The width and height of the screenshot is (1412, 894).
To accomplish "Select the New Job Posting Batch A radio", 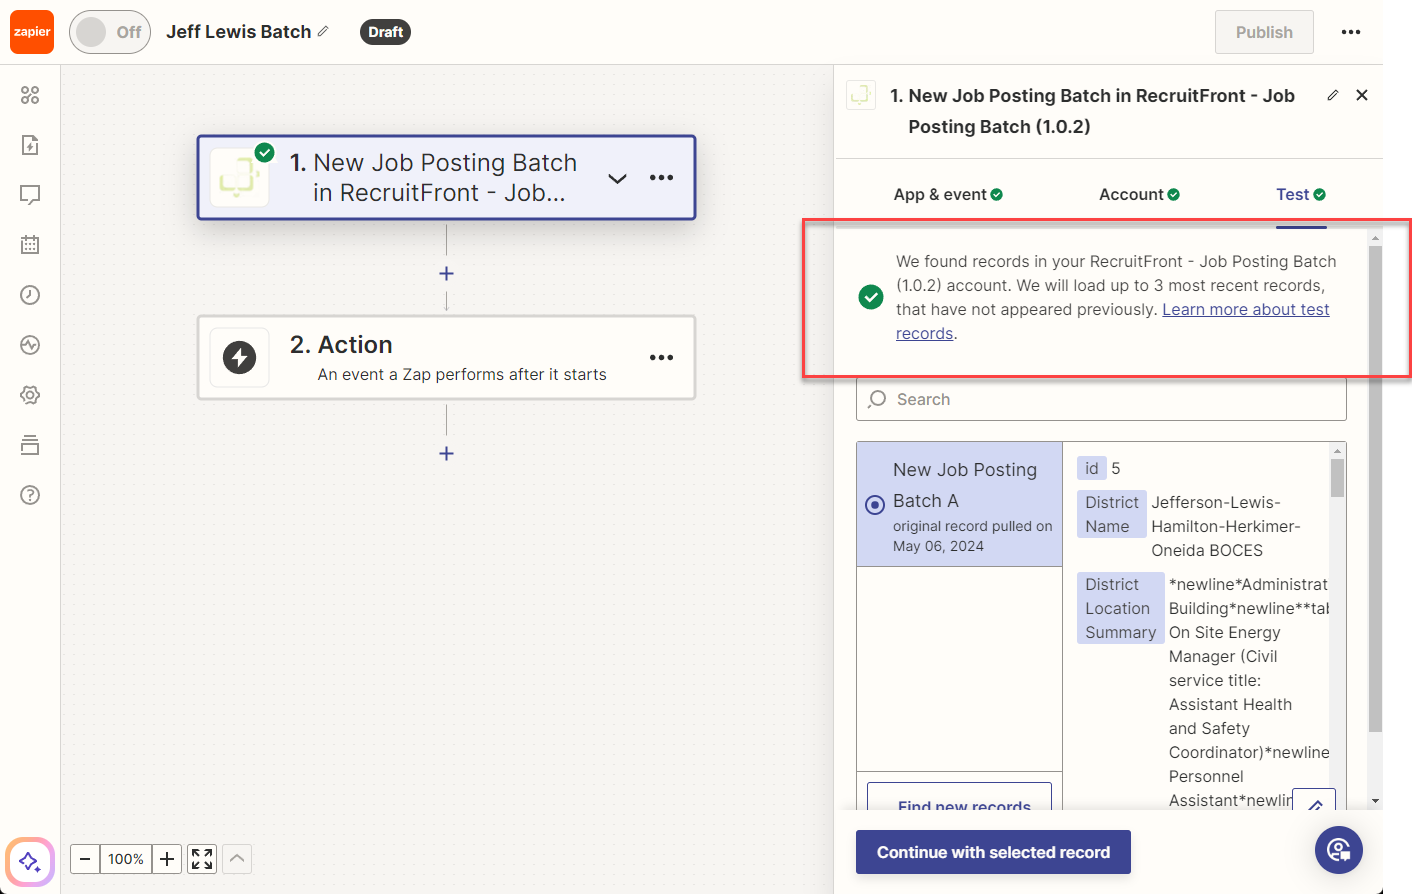I will coord(875,504).
